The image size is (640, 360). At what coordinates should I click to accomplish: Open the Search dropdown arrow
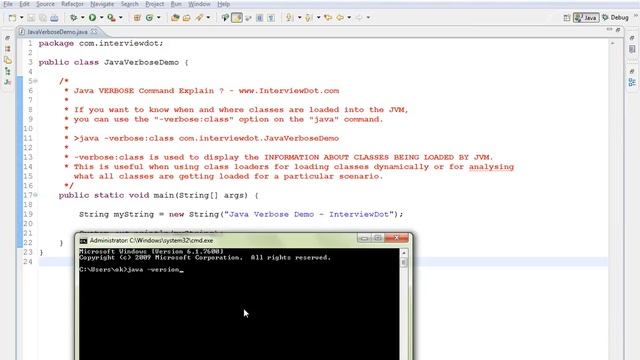click(x=208, y=18)
